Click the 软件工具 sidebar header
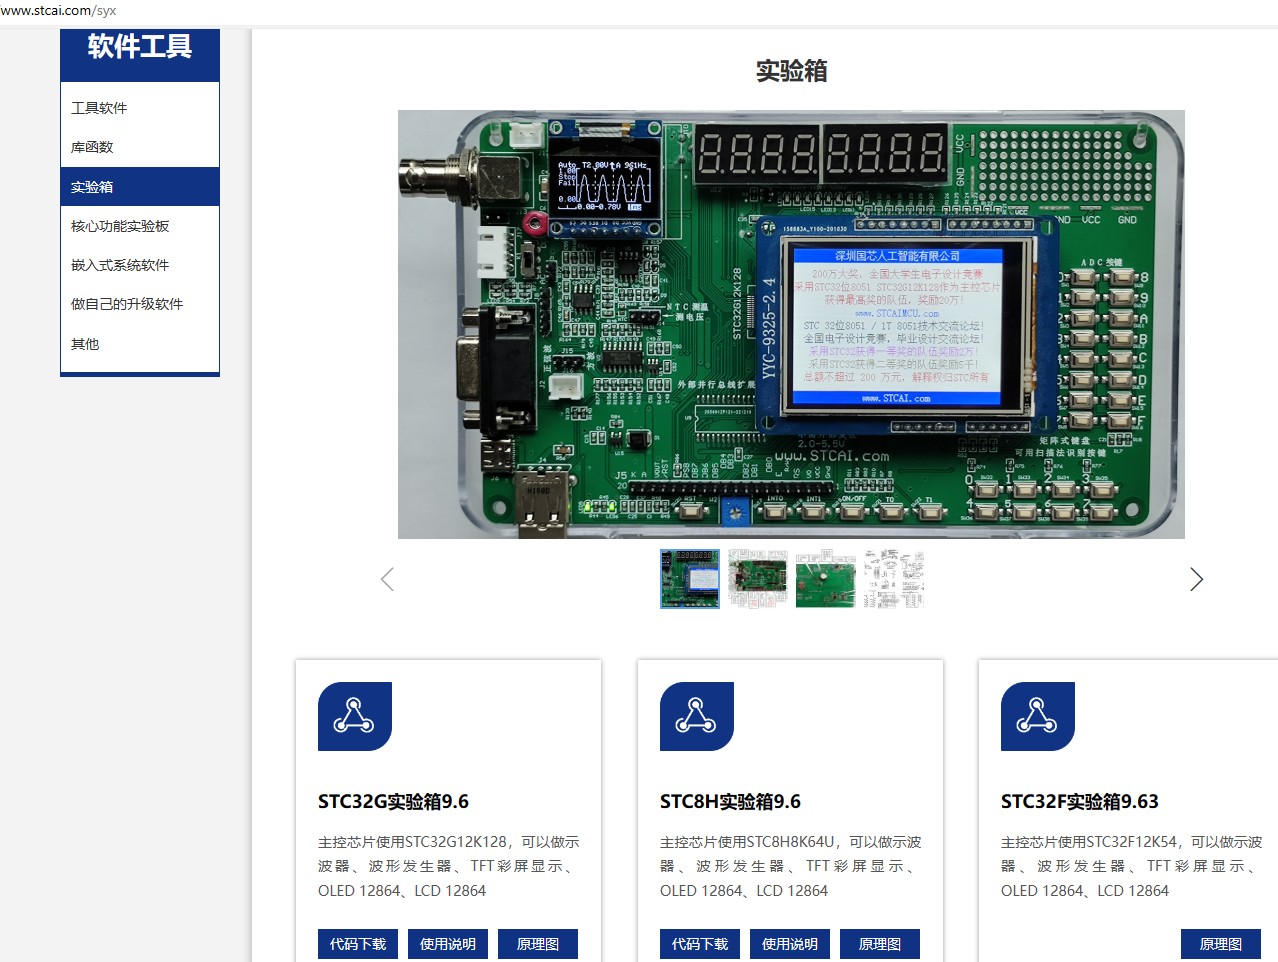This screenshot has width=1278, height=962. pyautogui.click(x=140, y=47)
